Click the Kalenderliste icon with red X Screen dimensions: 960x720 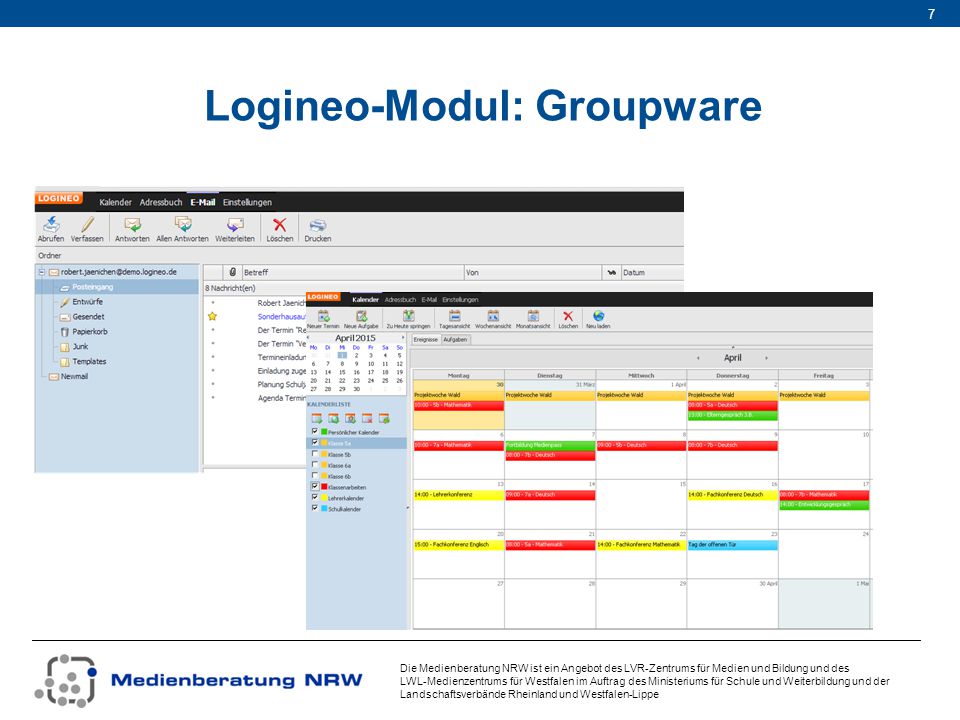coord(367,419)
